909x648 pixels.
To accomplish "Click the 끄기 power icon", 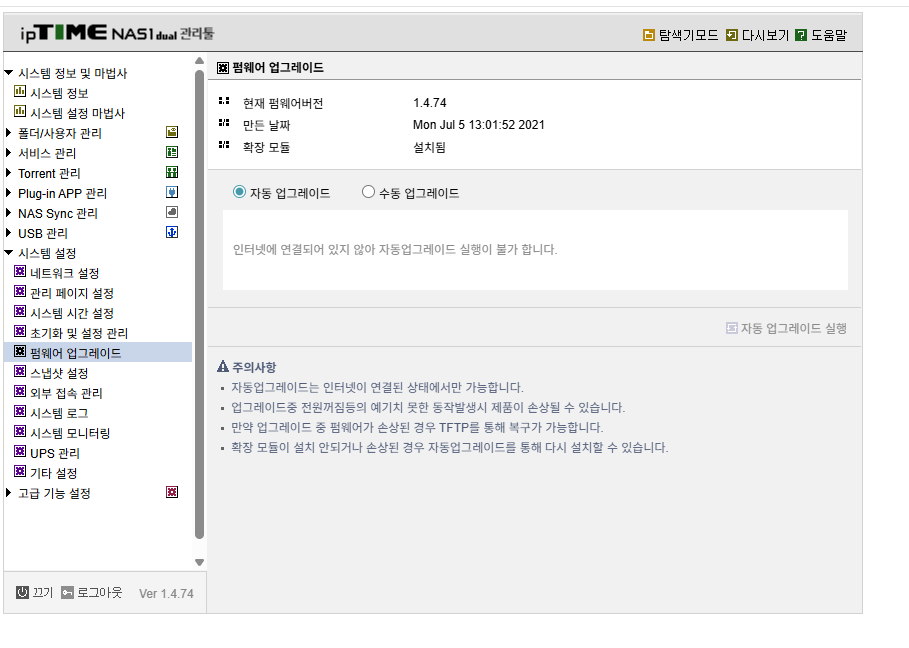I will [22, 592].
